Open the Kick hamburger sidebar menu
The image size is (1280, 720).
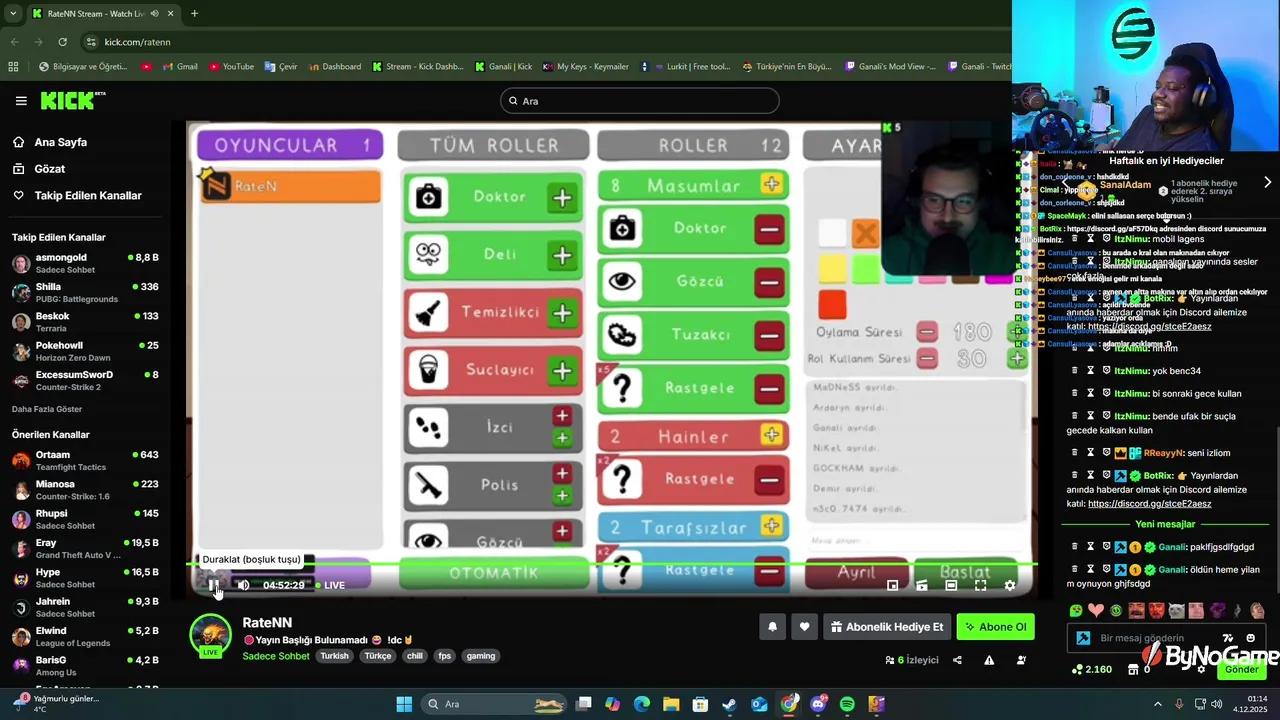click(21, 100)
